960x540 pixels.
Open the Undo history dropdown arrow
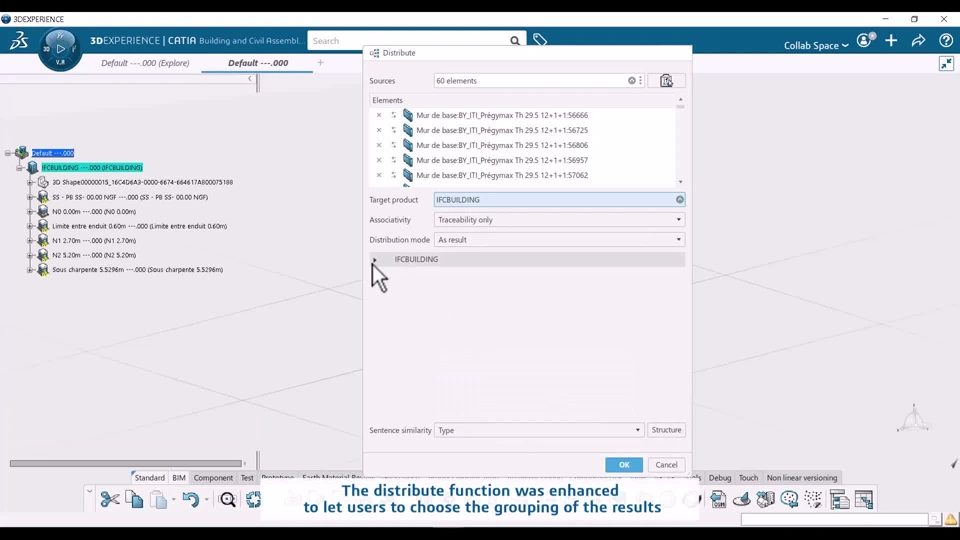pyautogui.click(x=206, y=500)
